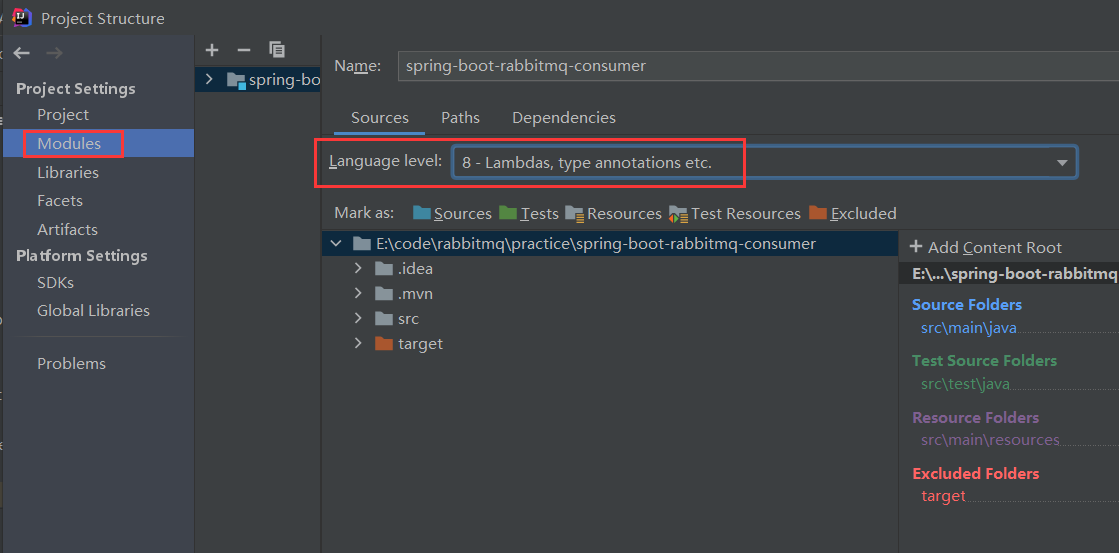Mark folder as Sources
This screenshot has width=1119, height=553.
pyautogui.click(x=452, y=213)
